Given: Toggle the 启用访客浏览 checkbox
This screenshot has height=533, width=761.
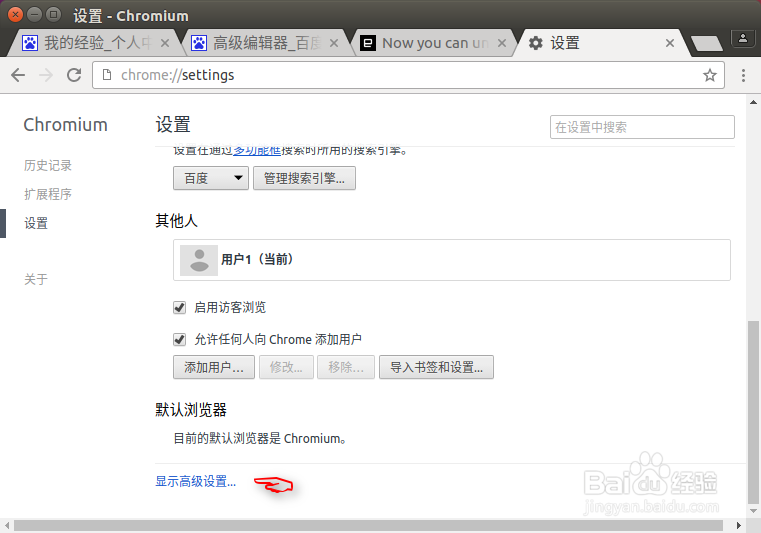Looking at the screenshot, I should [180, 307].
